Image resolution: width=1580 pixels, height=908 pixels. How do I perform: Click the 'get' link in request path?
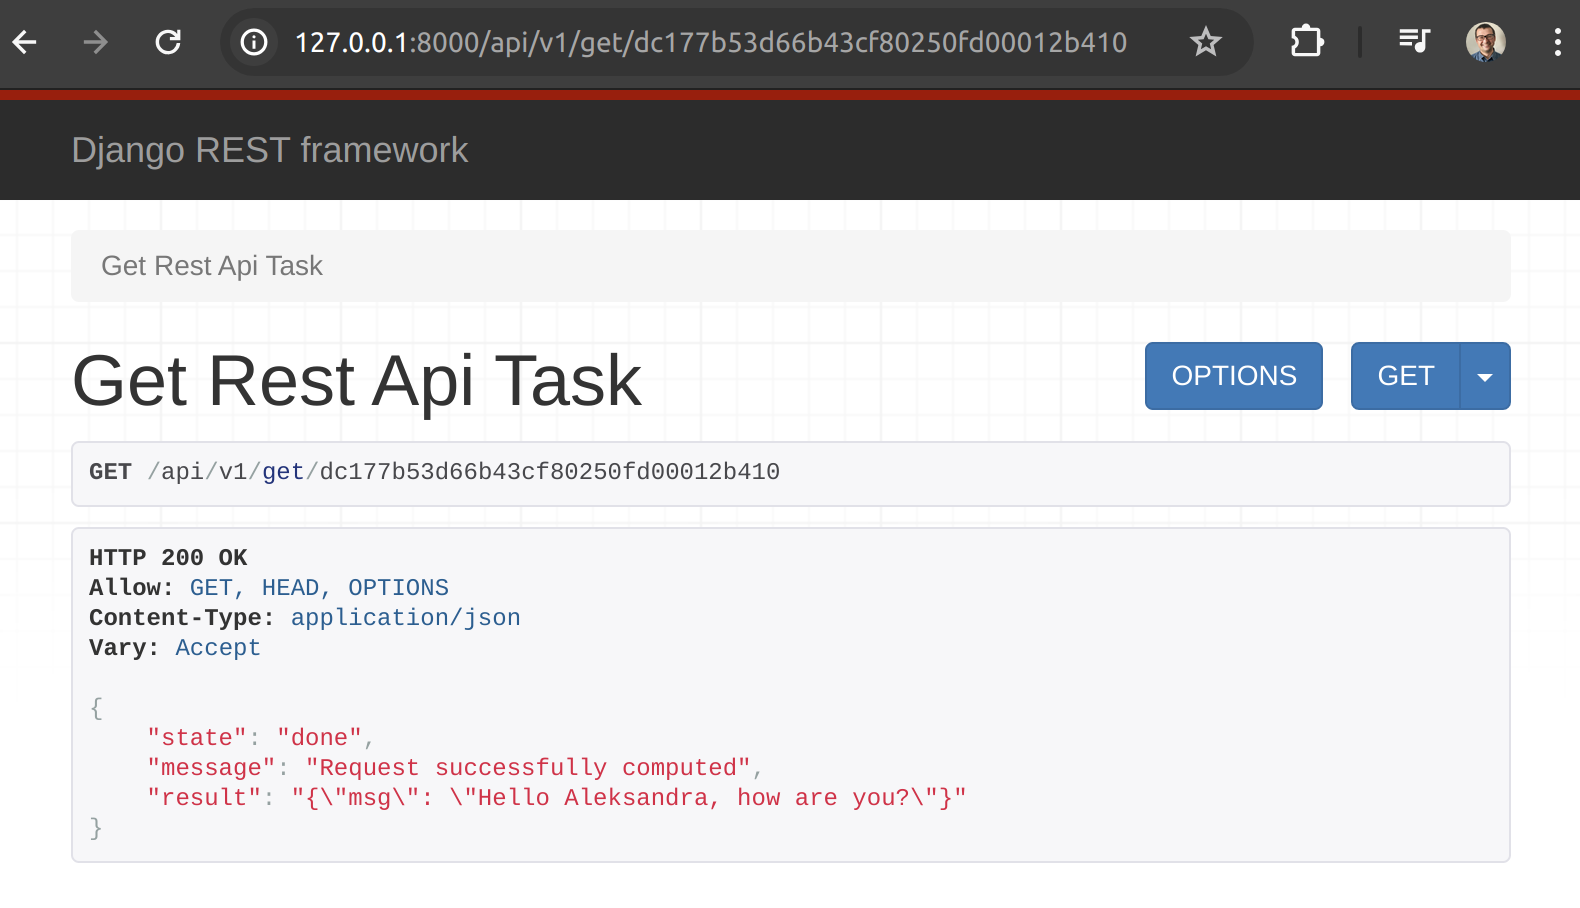pyautogui.click(x=283, y=472)
